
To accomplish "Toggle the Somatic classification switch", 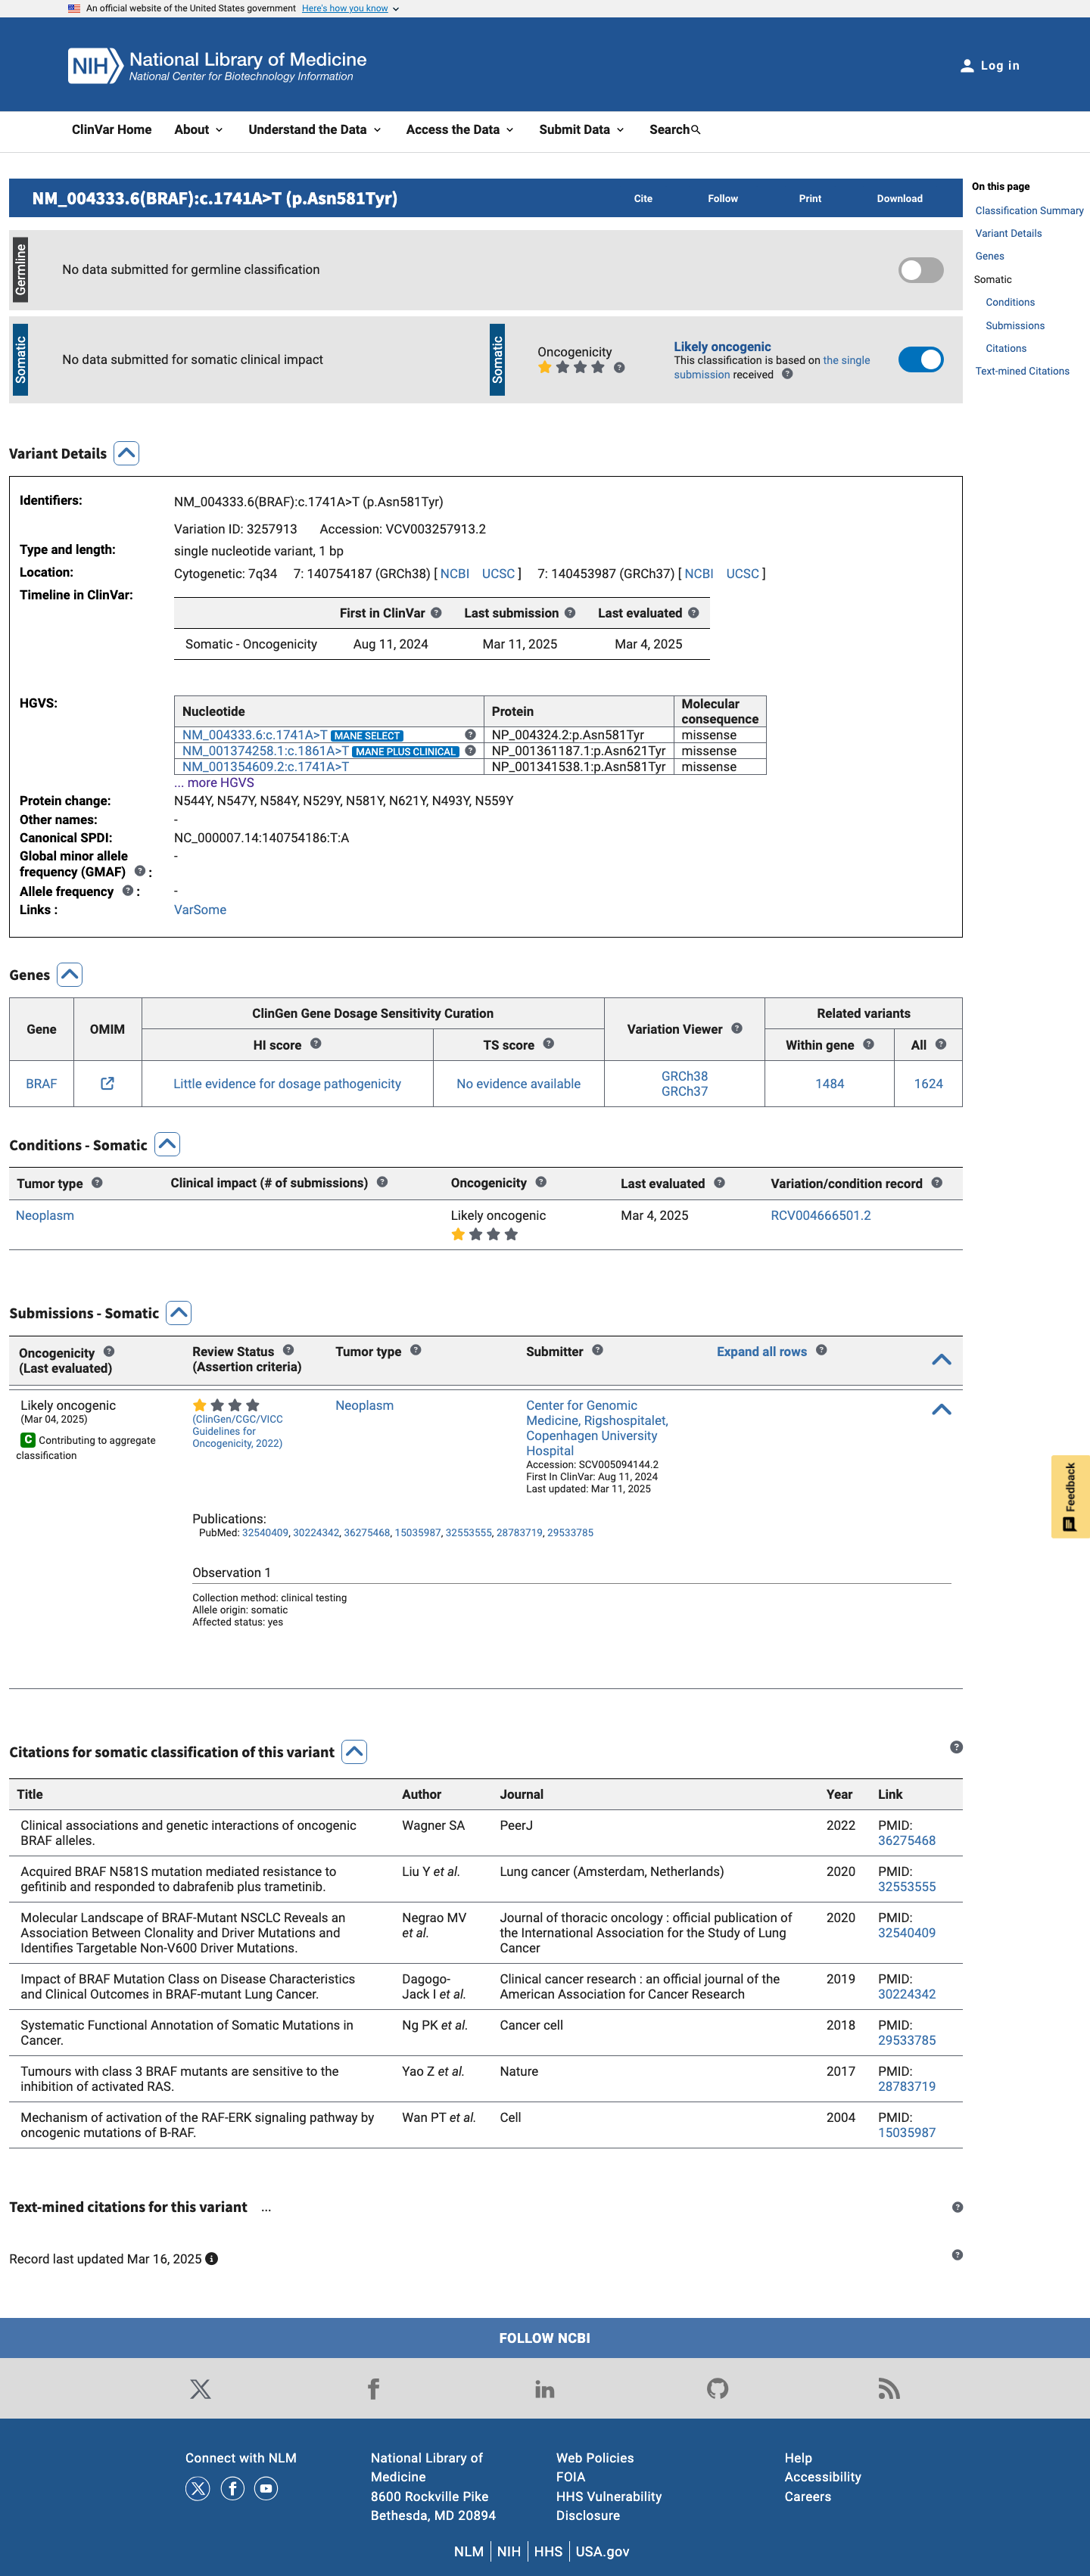I will click(920, 360).
